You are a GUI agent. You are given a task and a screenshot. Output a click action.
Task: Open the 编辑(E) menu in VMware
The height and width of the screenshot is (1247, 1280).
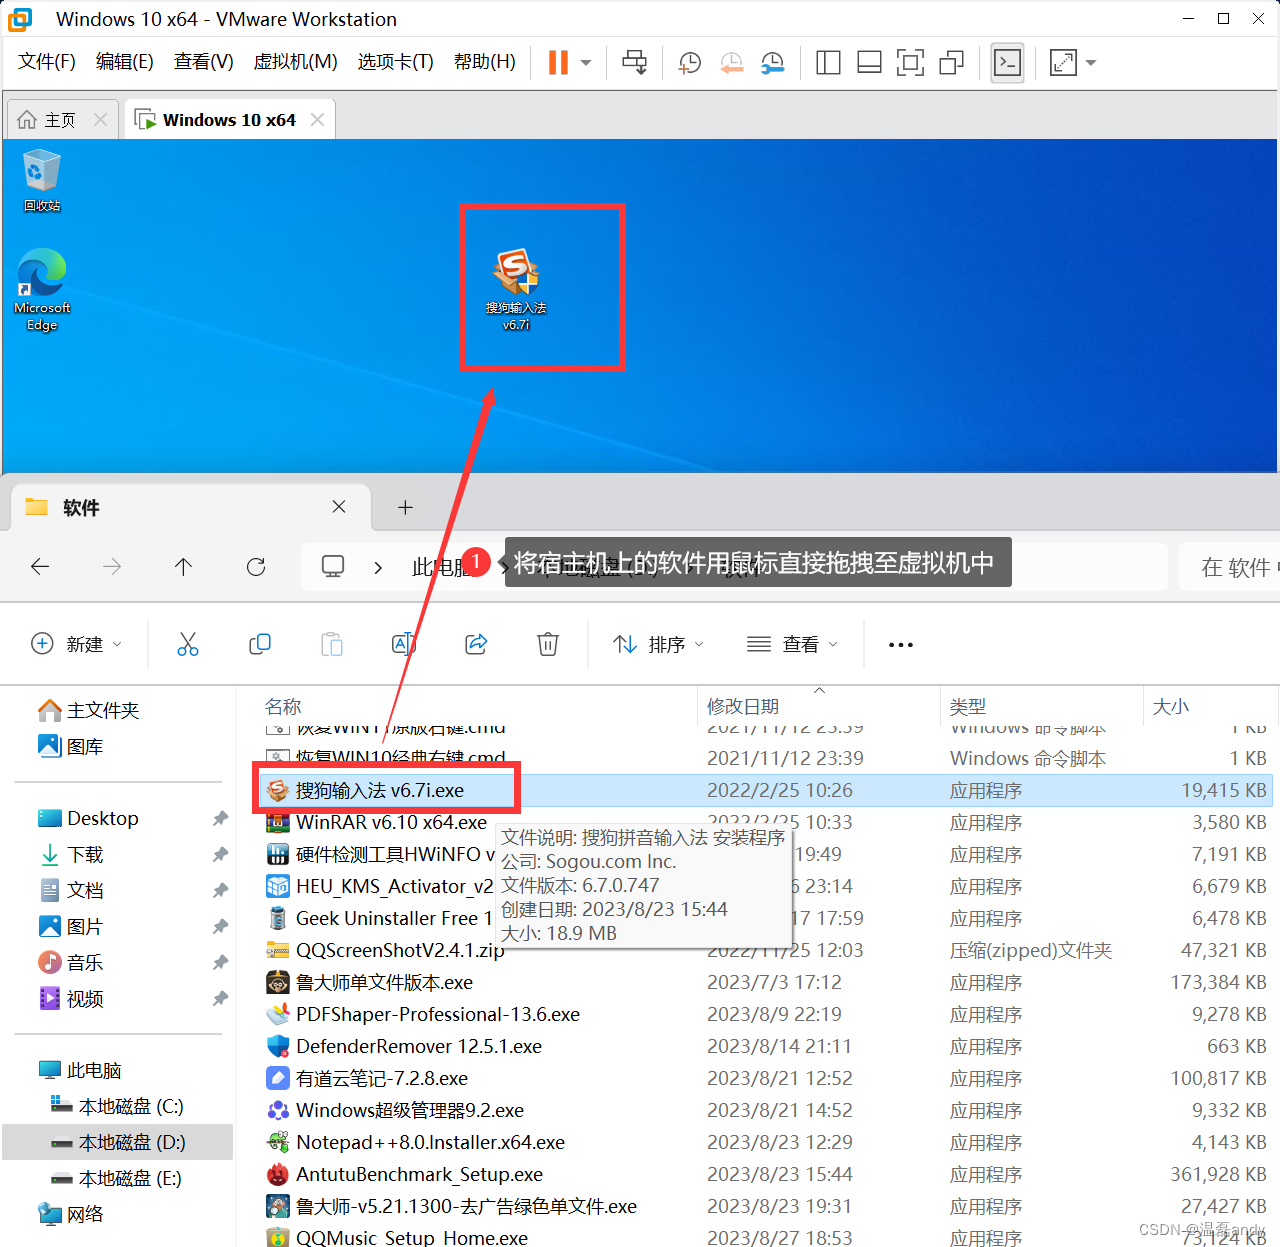125,62
